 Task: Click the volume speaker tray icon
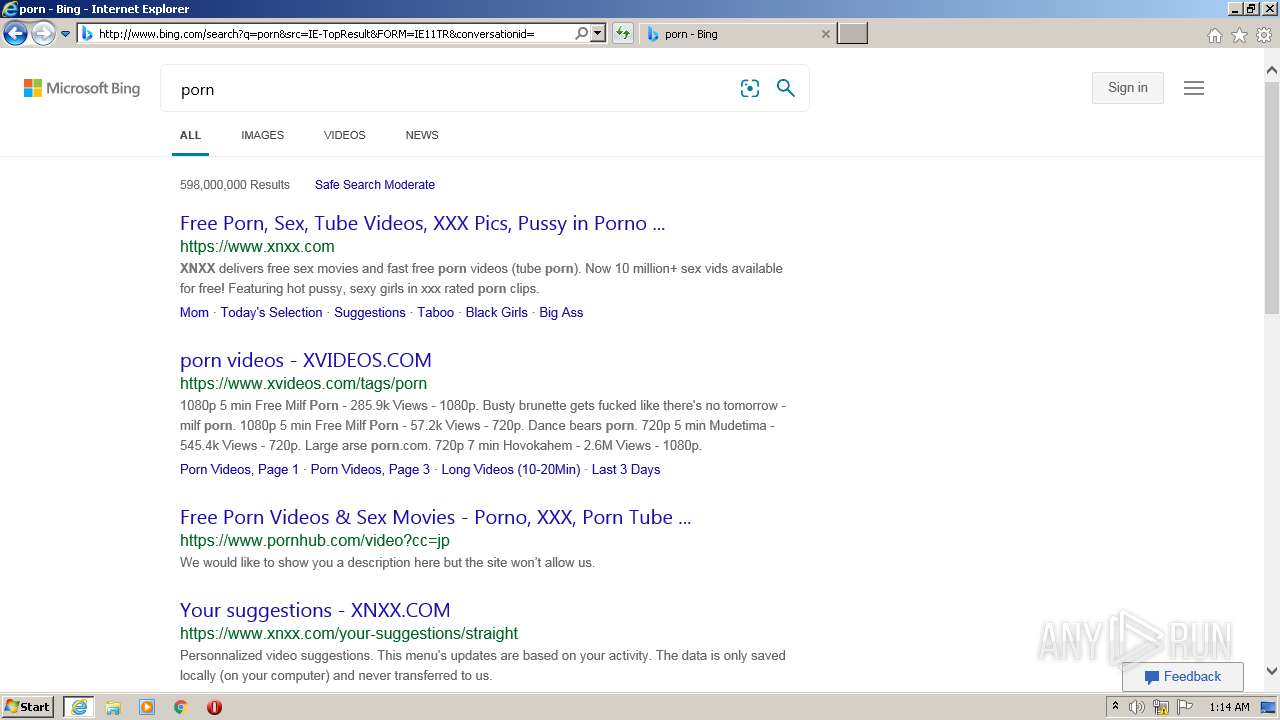click(1137, 707)
